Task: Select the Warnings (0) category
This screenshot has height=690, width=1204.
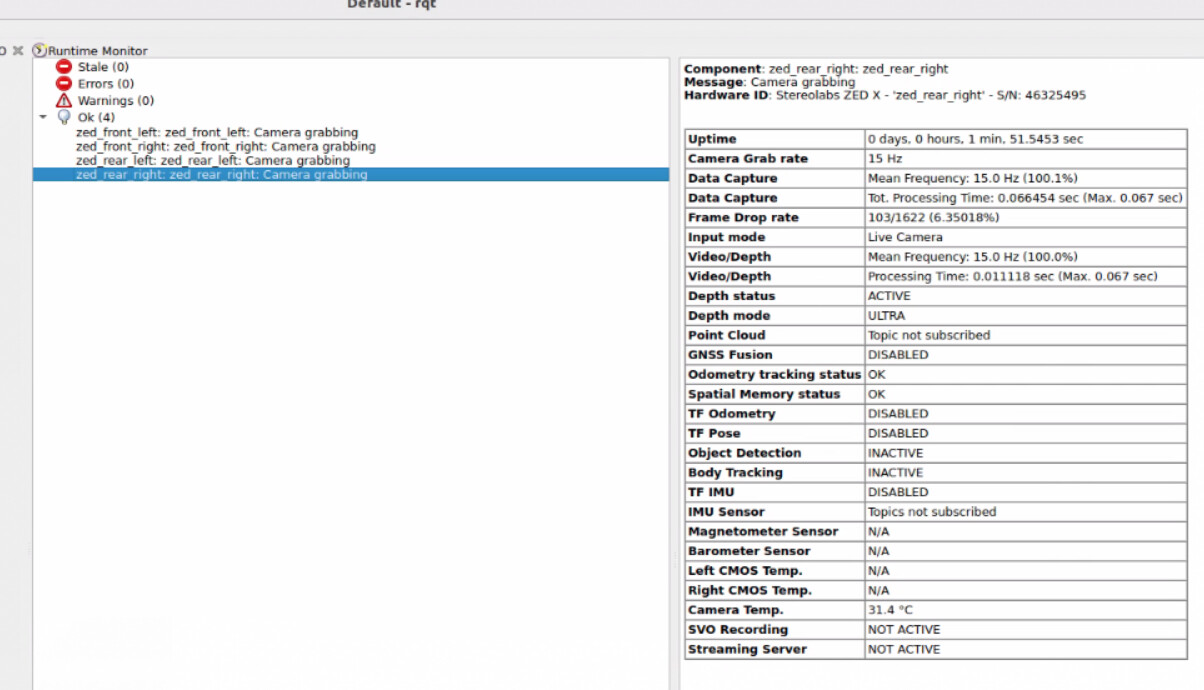Action: [x=115, y=100]
